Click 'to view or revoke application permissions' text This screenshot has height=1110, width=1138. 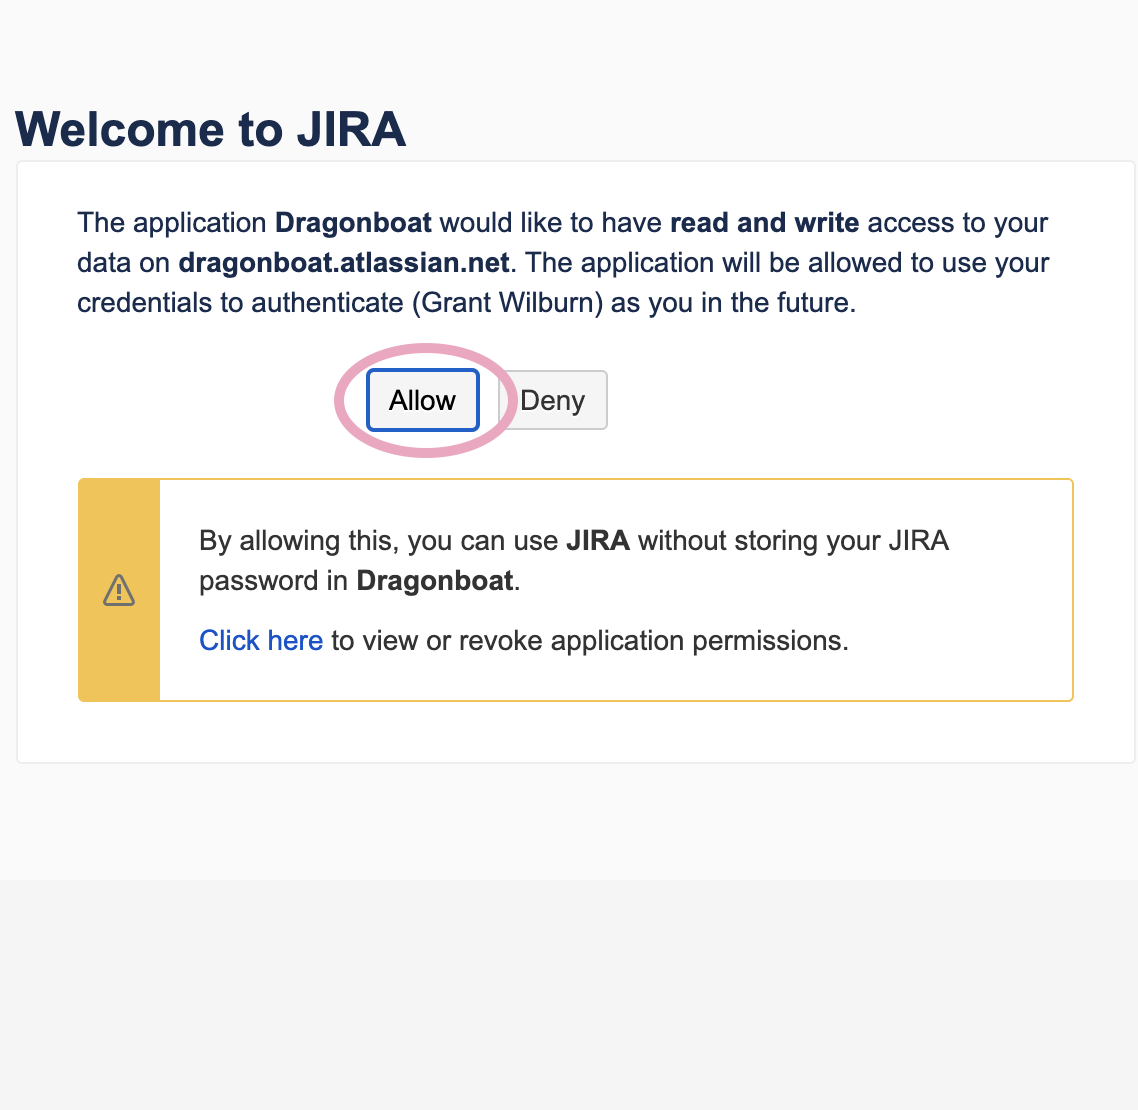tap(589, 640)
